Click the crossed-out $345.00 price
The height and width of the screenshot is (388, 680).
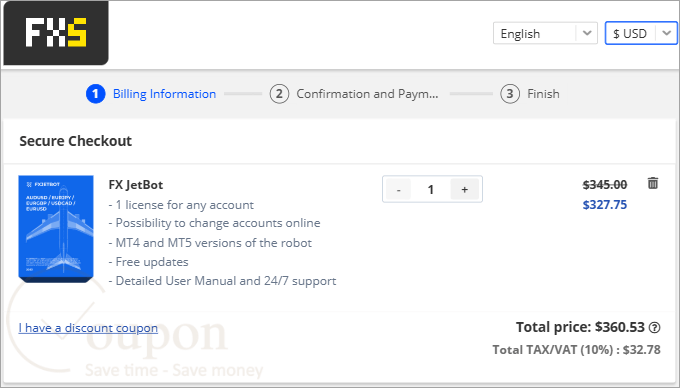pyautogui.click(x=605, y=185)
